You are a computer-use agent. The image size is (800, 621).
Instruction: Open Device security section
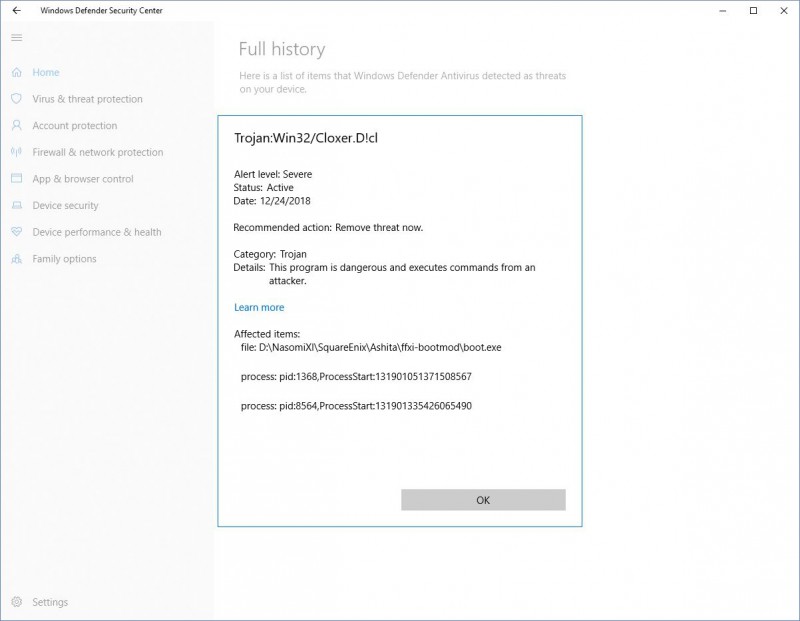coord(65,205)
